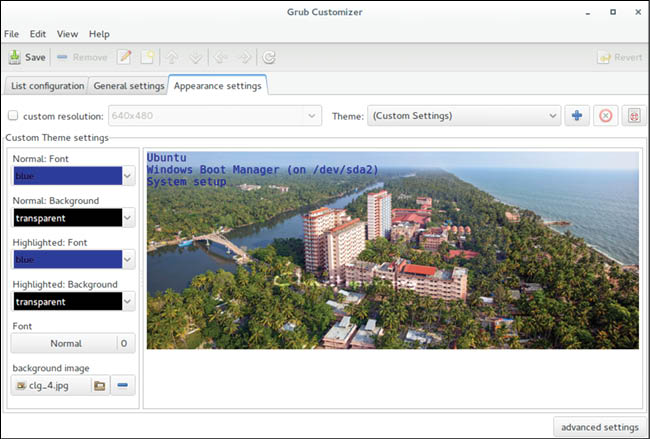Click the new entry page icon
Viewport: 650px width, 439px height.
[x=146, y=58]
